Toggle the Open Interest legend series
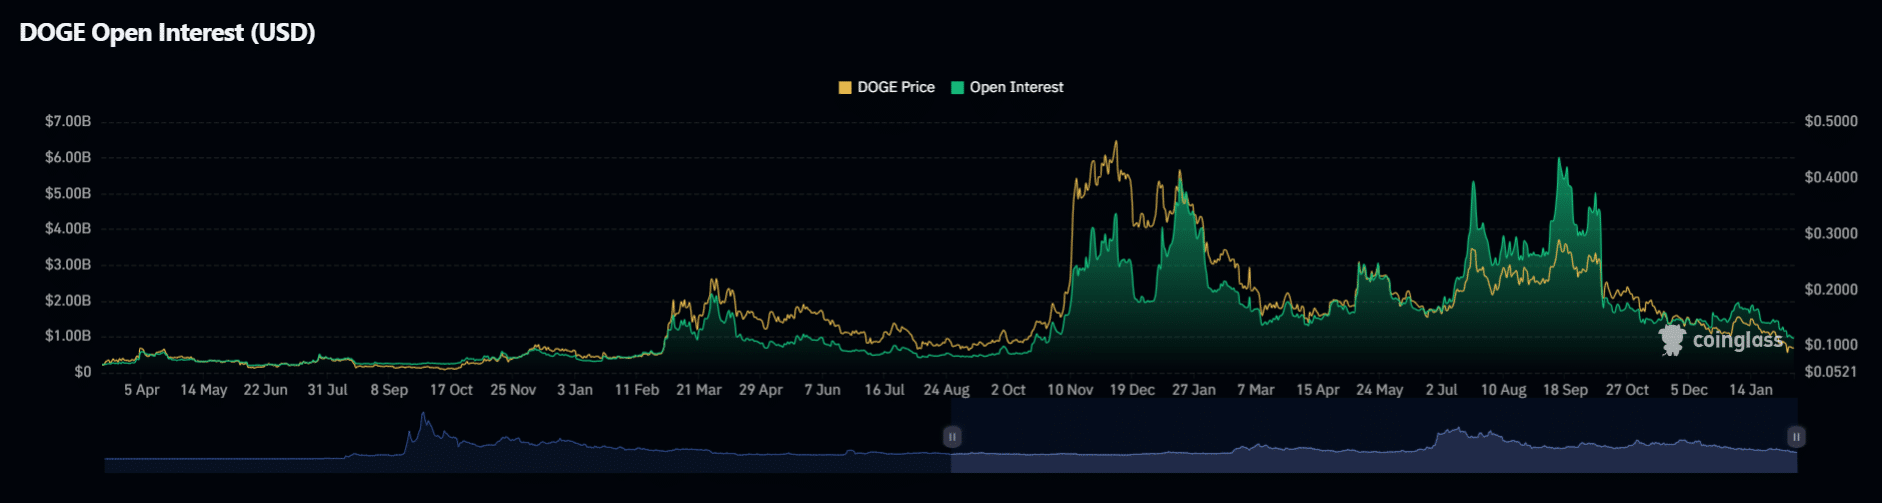Viewport: 1882px width, 503px height. point(1007,87)
